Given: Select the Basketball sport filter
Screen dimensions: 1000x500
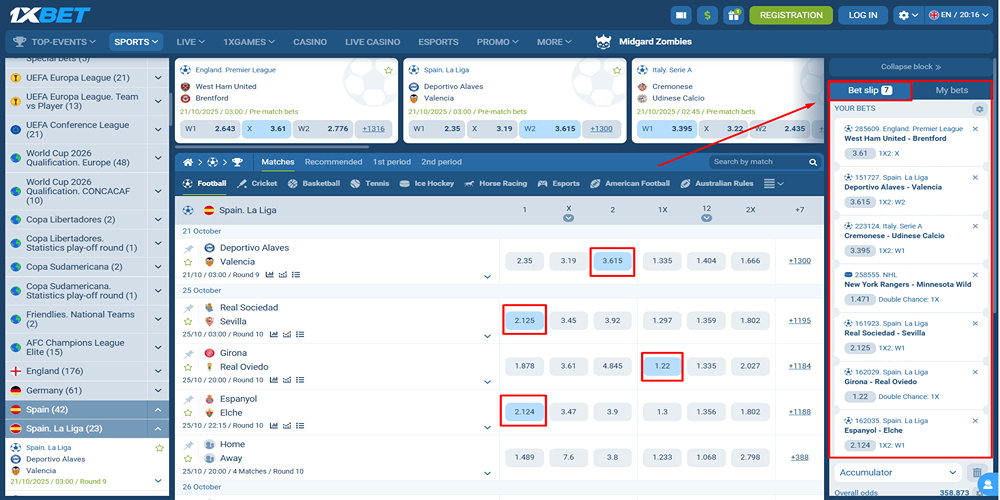Looking at the screenshot, I should (313, 184).
